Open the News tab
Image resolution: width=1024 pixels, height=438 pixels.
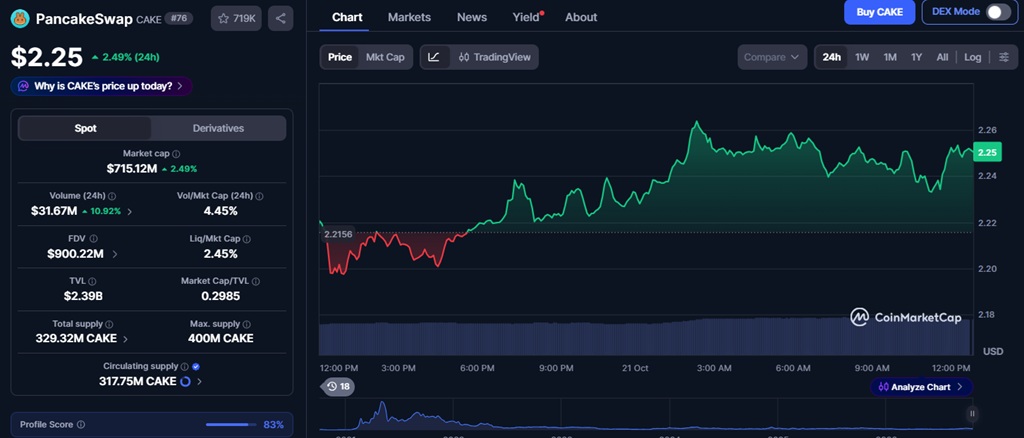coord(472,17)
